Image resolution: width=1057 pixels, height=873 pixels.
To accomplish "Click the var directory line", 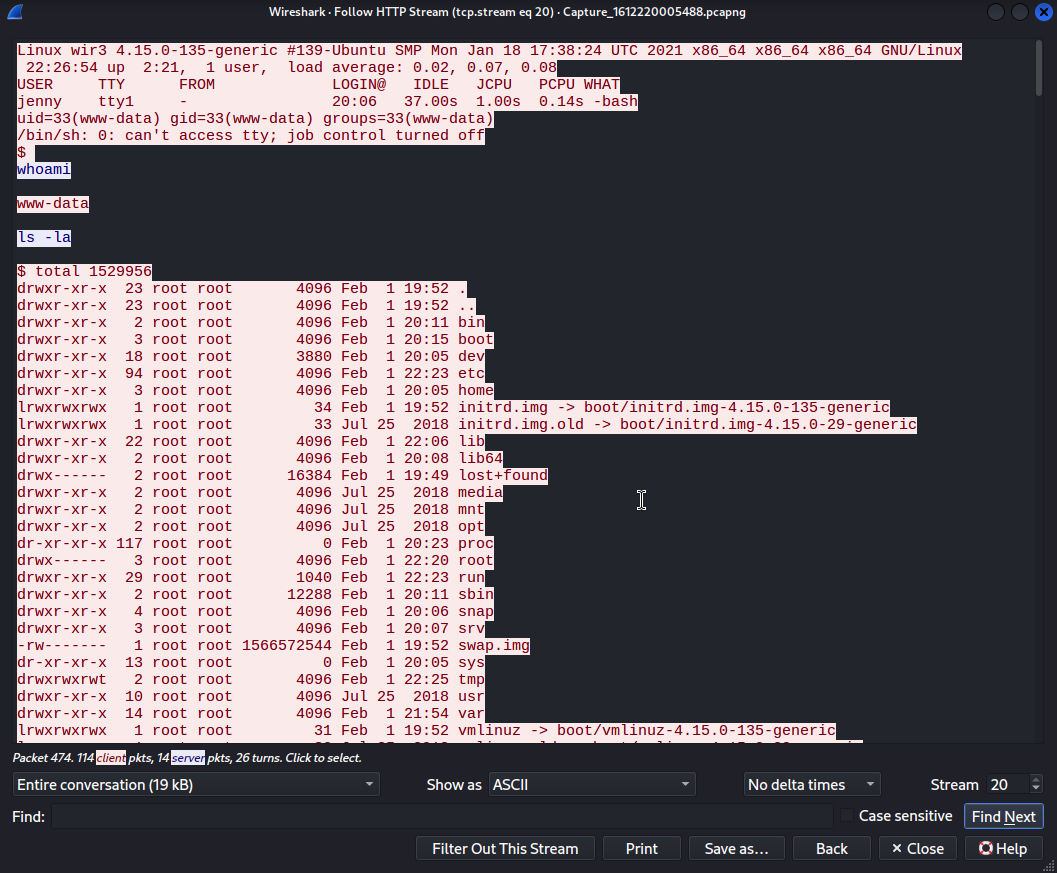I will tap(251, 713).
